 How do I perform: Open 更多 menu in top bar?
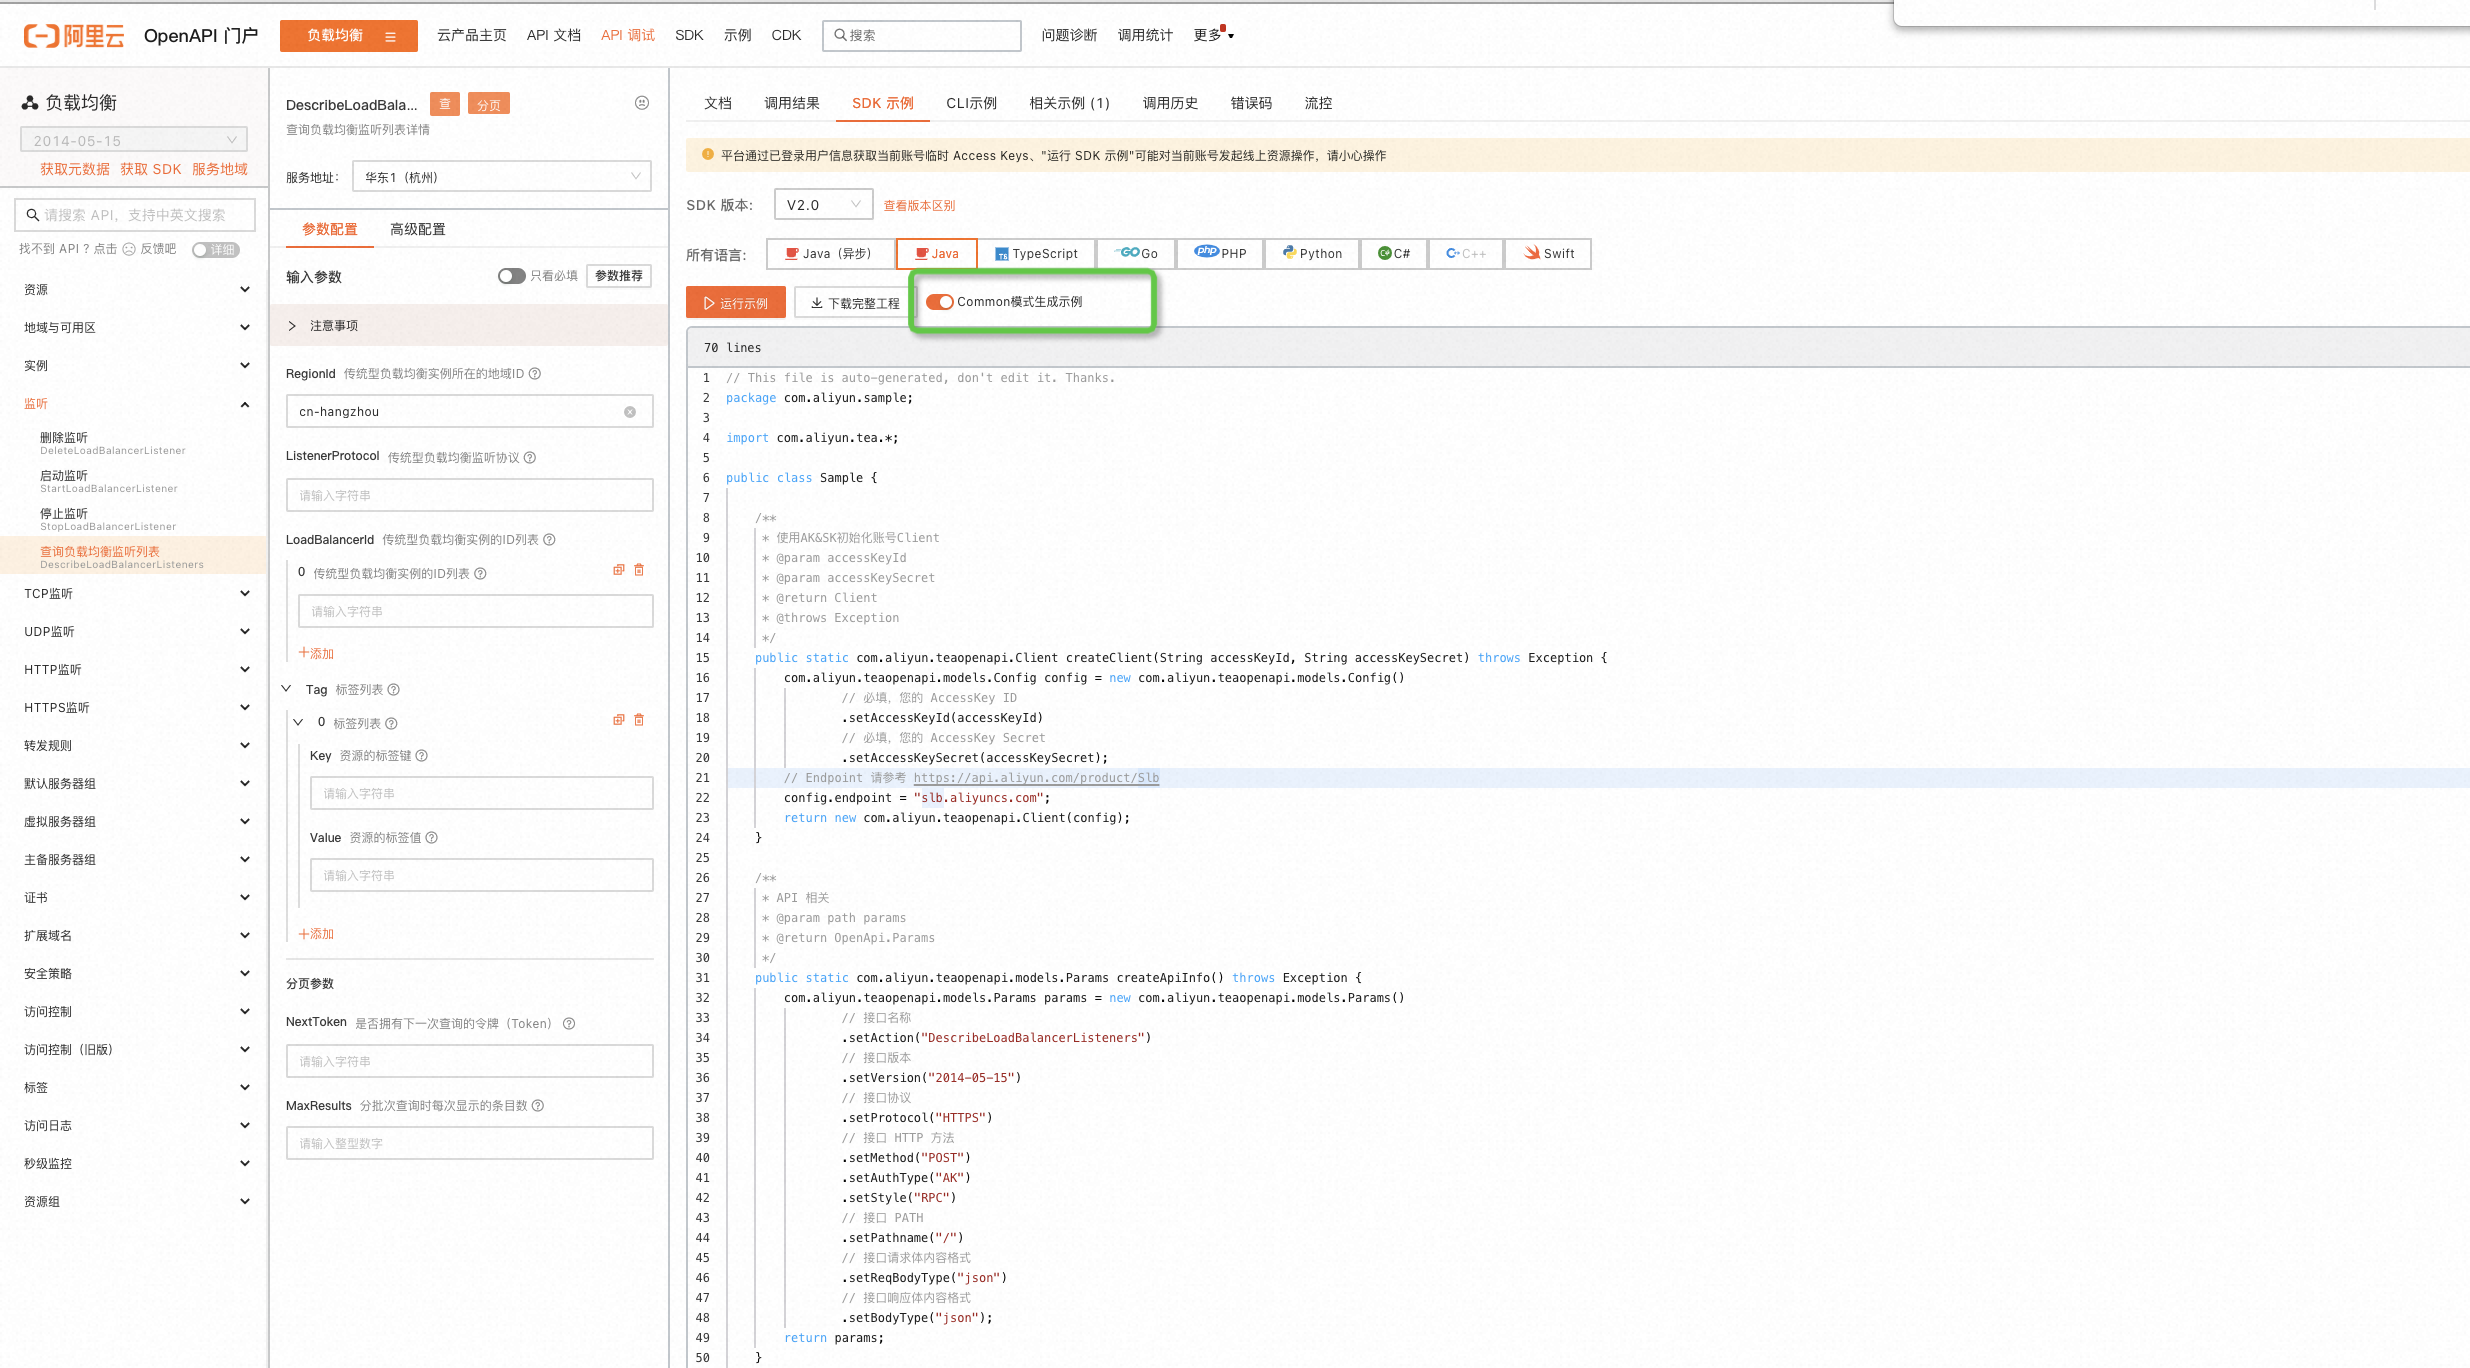1213,35
